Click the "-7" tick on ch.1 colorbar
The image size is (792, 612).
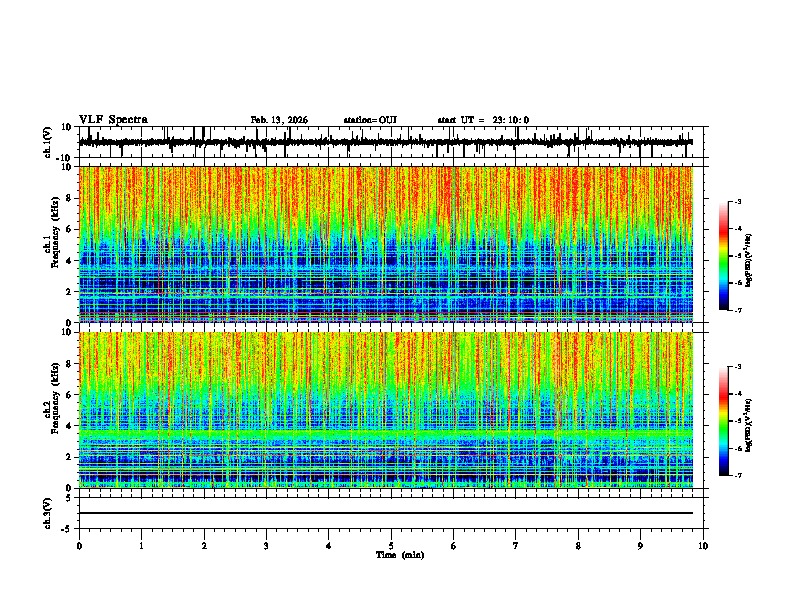click(737, 310)
